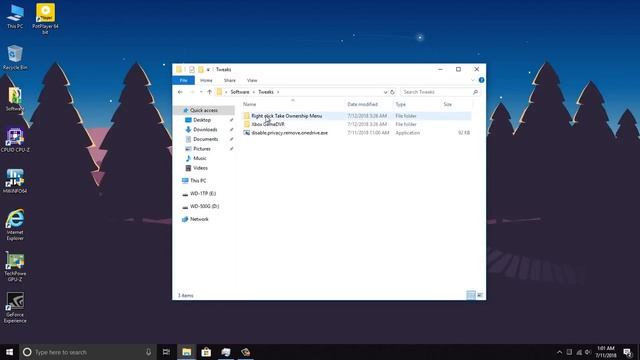This screenshot has width=640, height=360.
Task: Show hidden system tray icons
Action: click(559, 352)
